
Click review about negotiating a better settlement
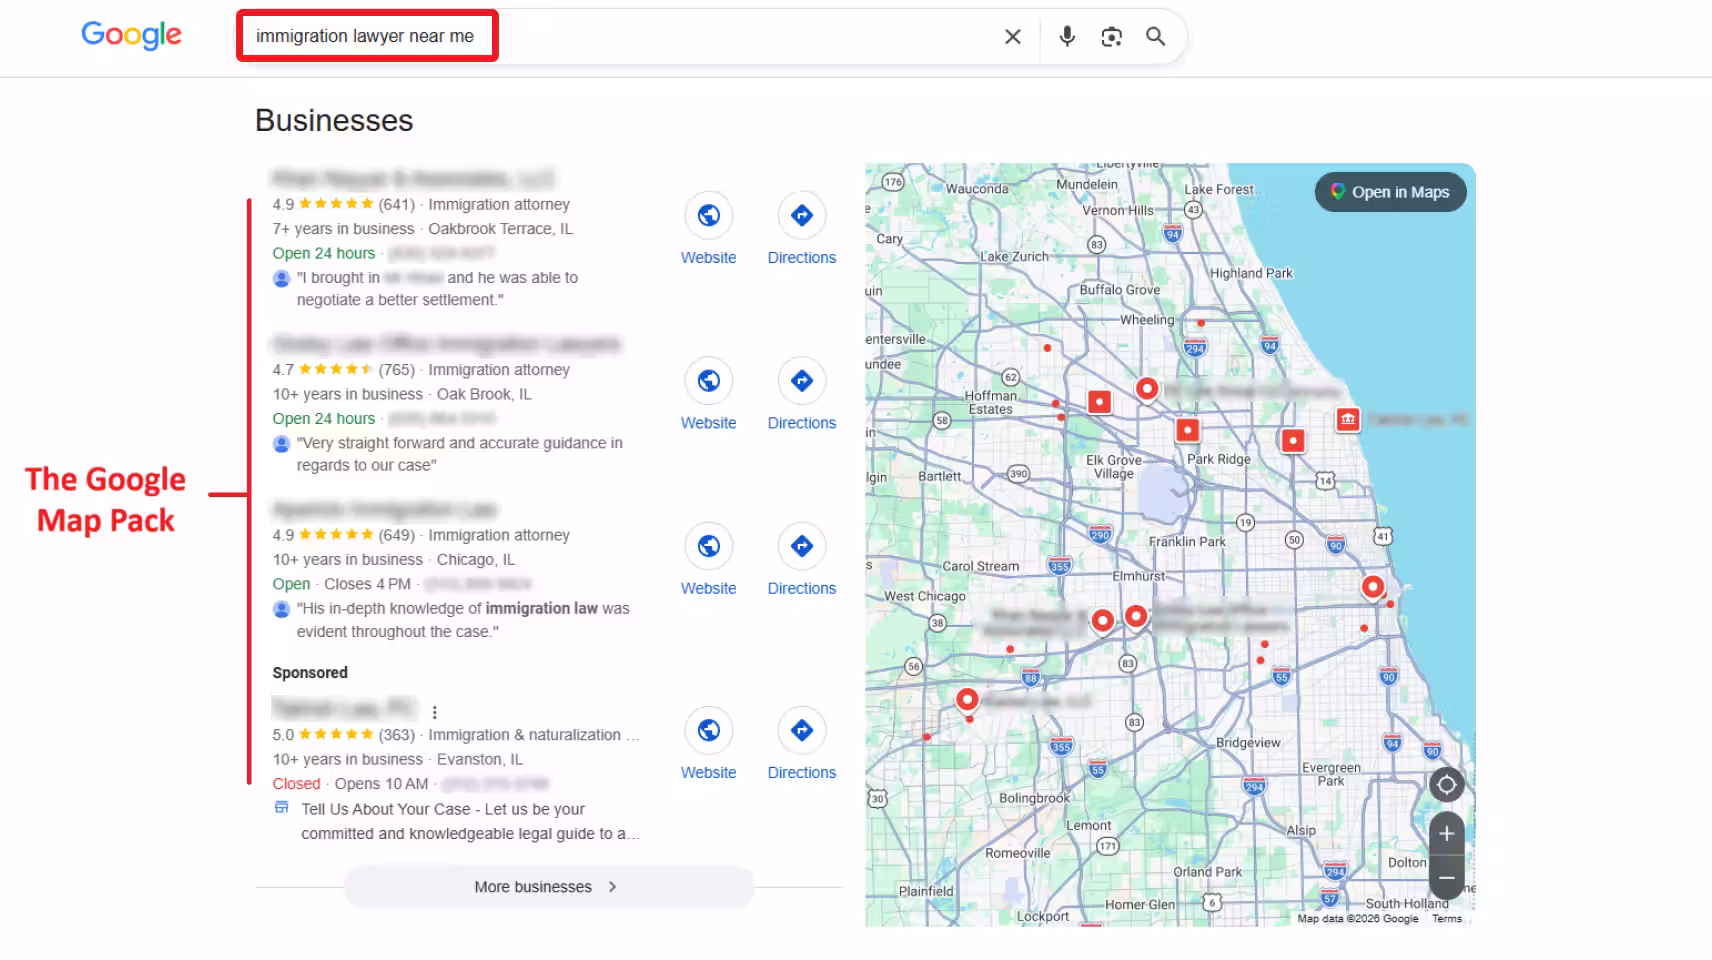pyautogui.click(x=437, y=288)
